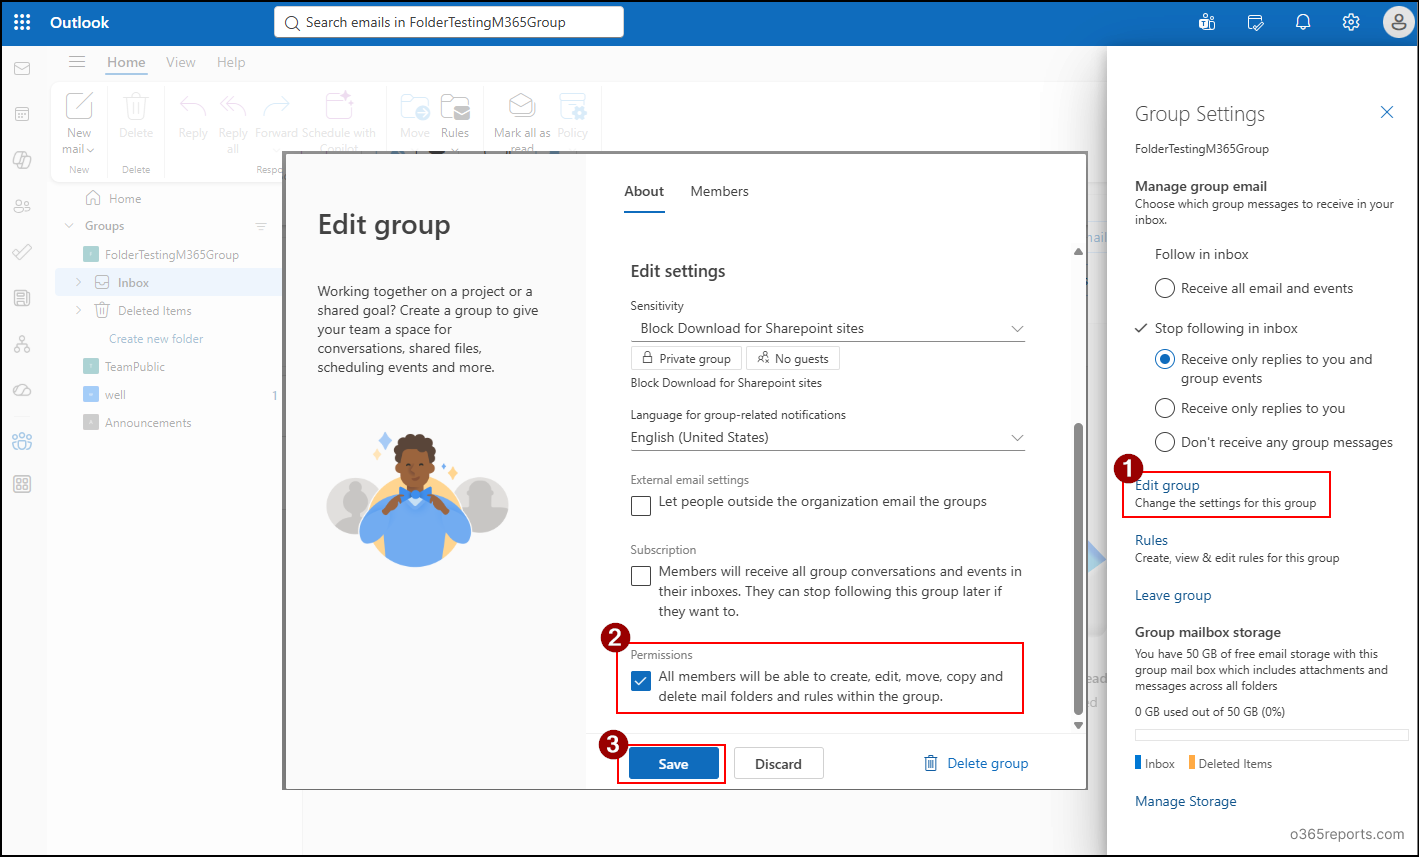
Task: Open the Rules link in Group Settings
Action: click(1151, 540)
